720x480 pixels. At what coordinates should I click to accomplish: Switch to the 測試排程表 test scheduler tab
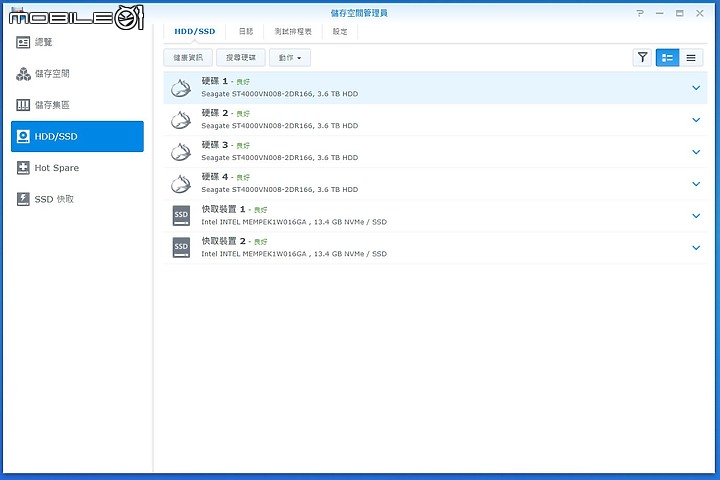293,31
